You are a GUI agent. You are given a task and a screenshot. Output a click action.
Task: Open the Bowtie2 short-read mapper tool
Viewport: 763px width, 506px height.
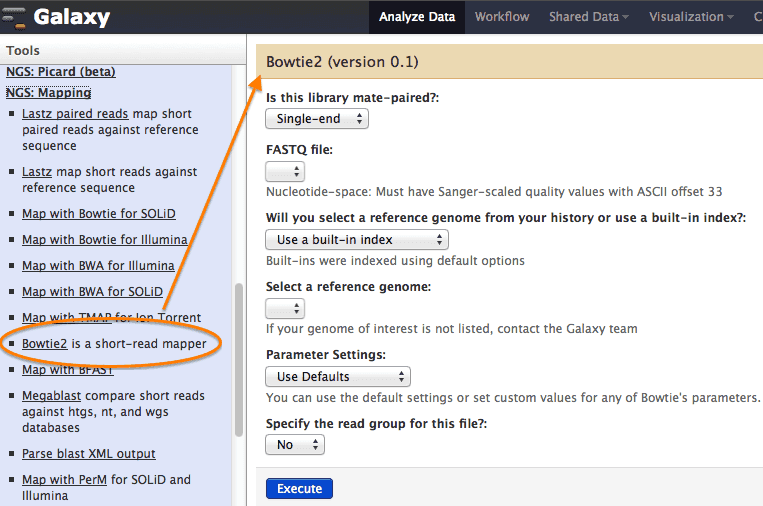44,344
